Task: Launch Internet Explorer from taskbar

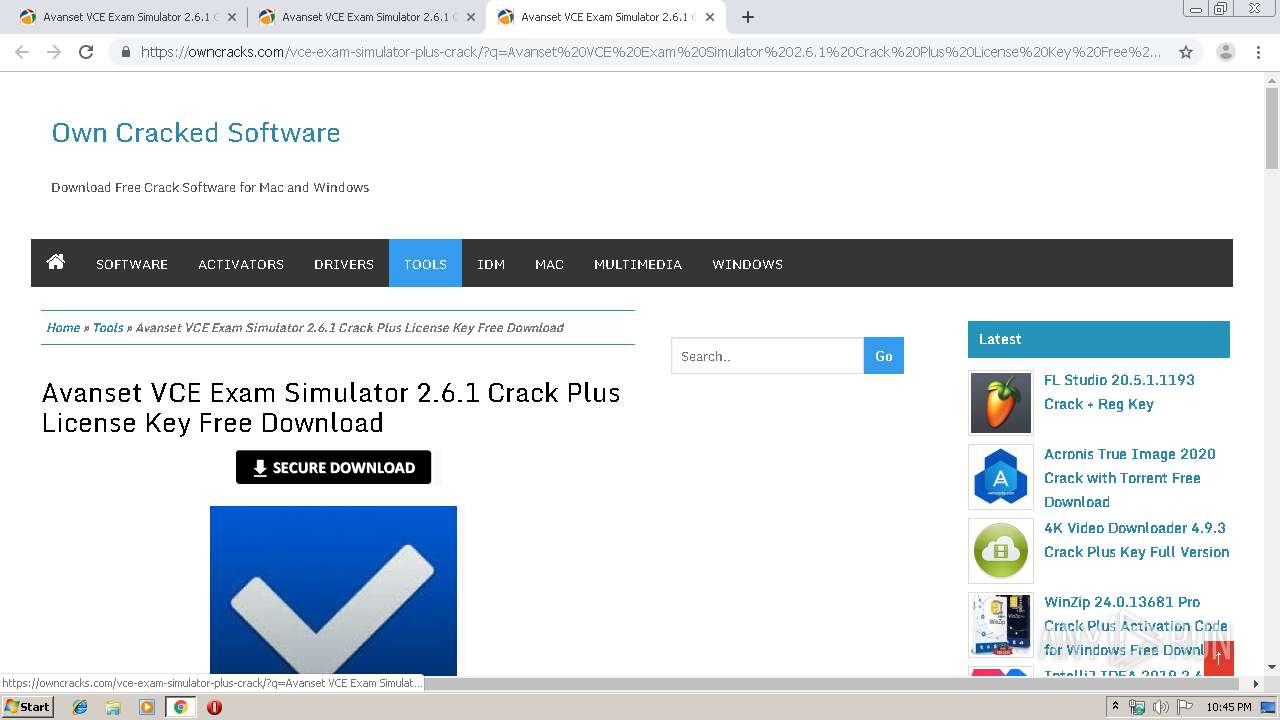Action: pos(80,707)
